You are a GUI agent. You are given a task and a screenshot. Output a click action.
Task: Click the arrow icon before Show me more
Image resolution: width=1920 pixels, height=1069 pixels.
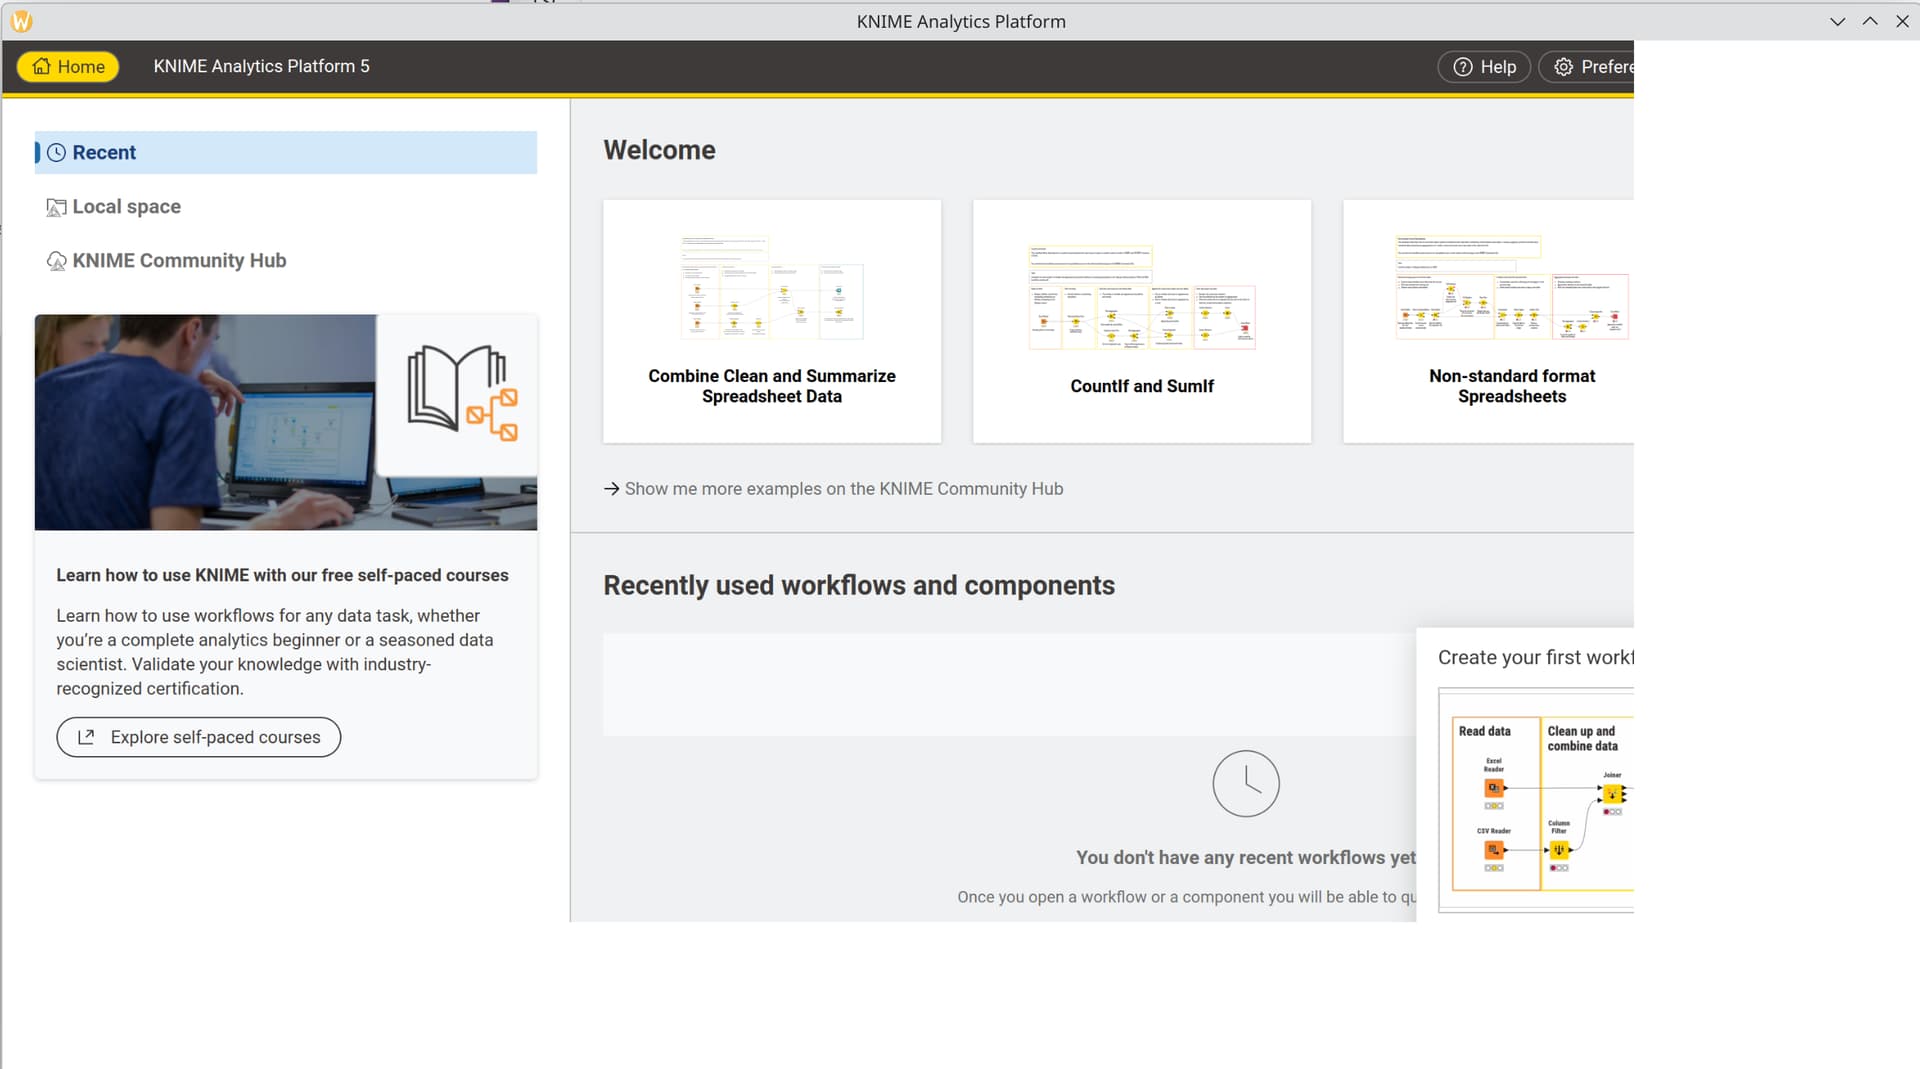pyautogui.click(x=611, y=489)
